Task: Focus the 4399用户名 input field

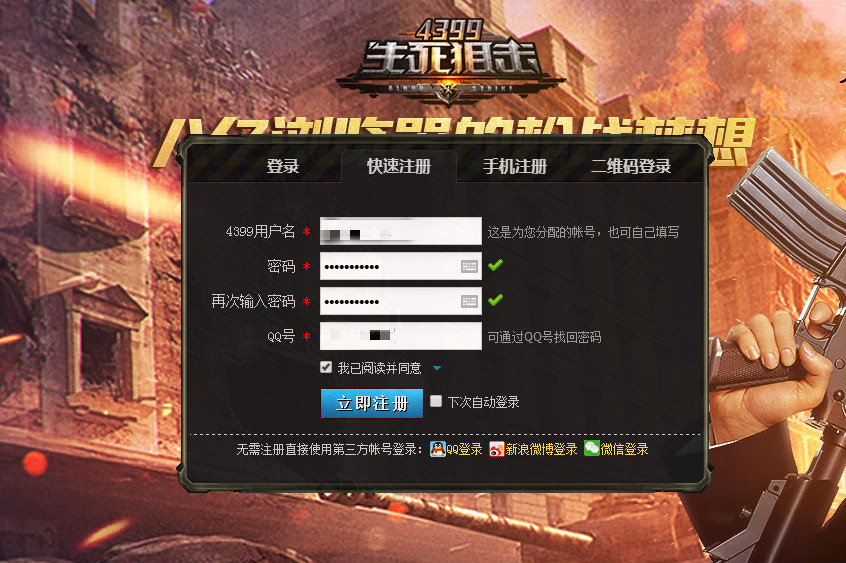Action: 401,231
